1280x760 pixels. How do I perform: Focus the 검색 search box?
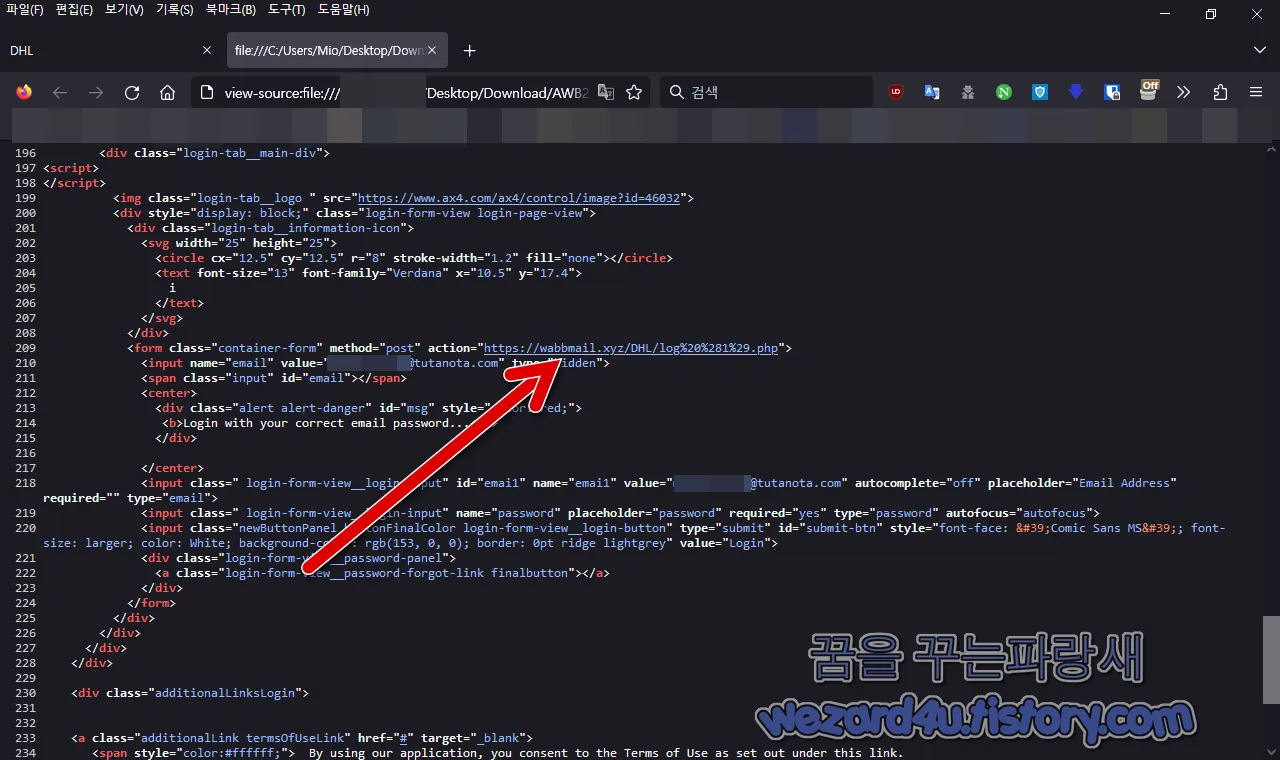point(766,92)
